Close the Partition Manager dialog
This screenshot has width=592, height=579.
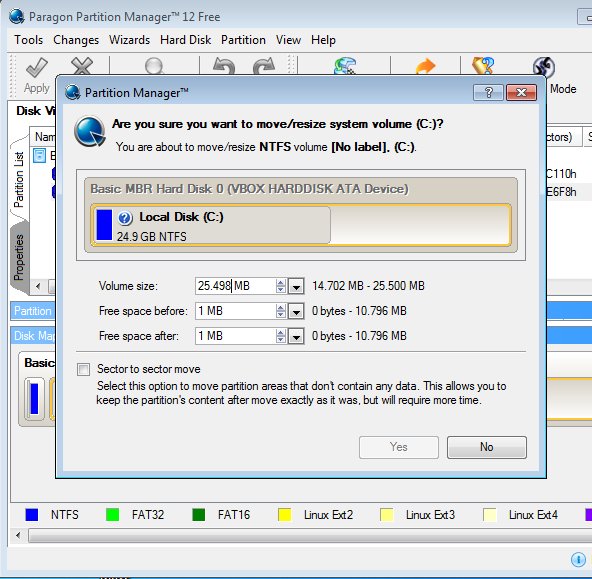pos(521,92)
